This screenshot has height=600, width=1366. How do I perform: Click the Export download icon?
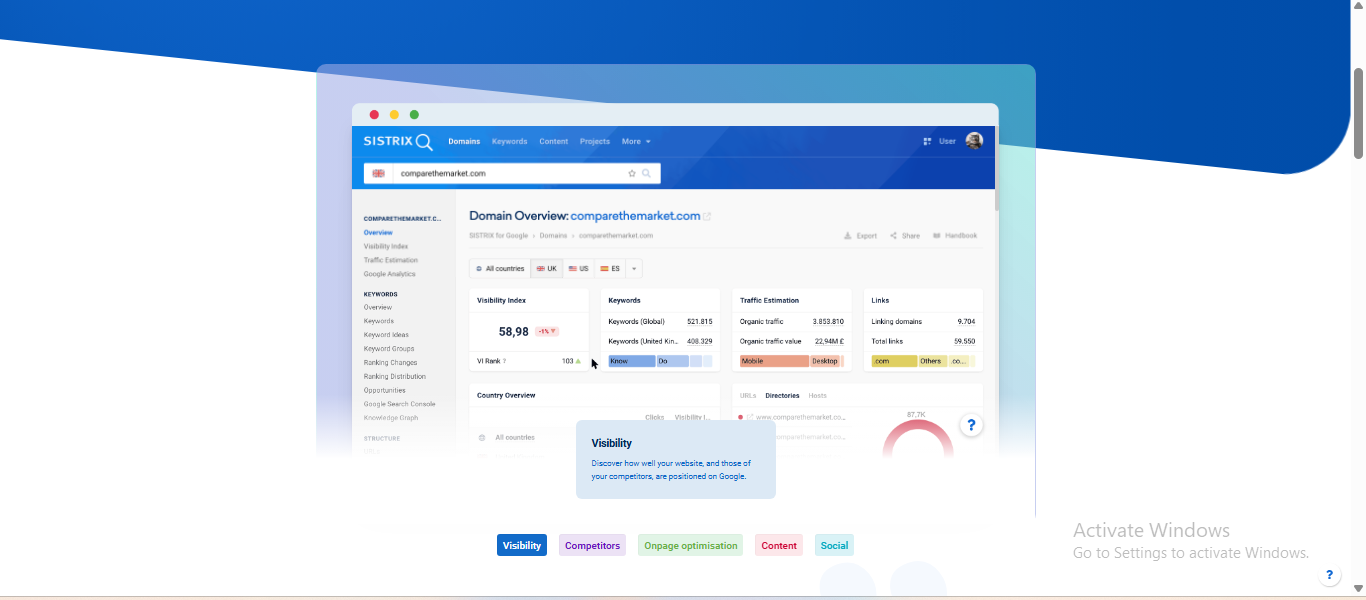(x=848, y=236)
